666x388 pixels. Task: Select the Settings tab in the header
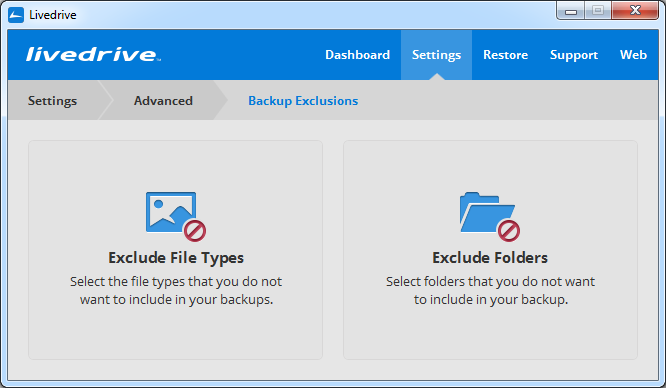pos(436,55)
